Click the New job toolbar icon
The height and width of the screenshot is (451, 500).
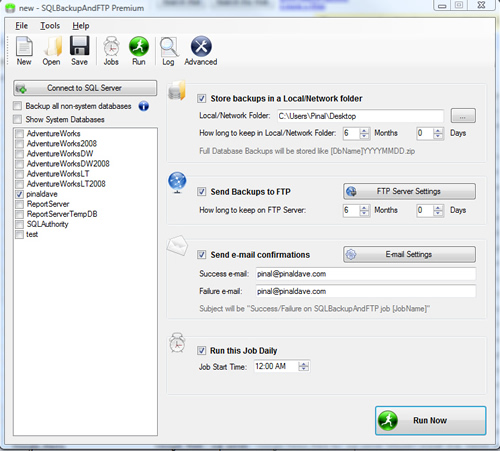24,46
